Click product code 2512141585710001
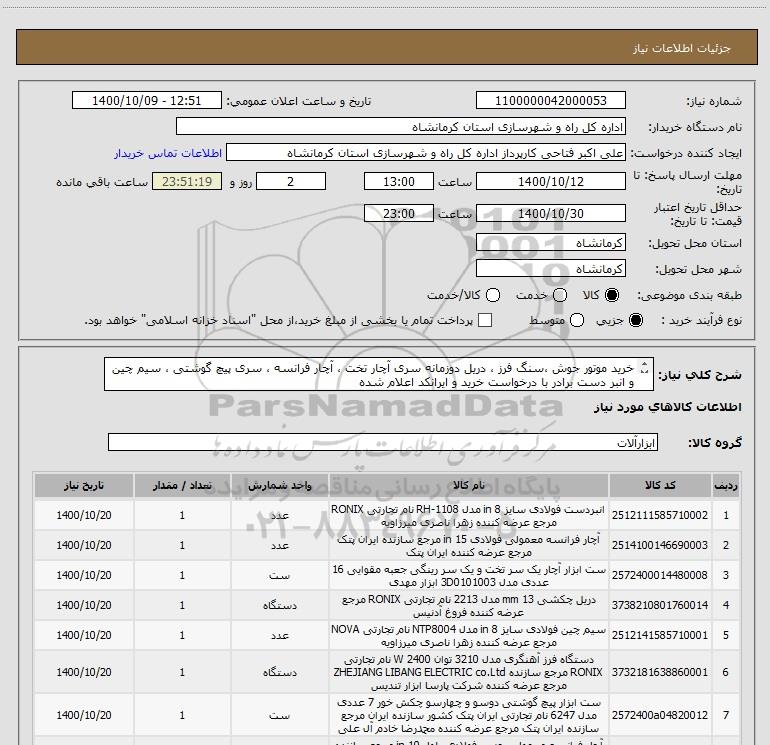 pyautogui.click(x=660, y=635)
